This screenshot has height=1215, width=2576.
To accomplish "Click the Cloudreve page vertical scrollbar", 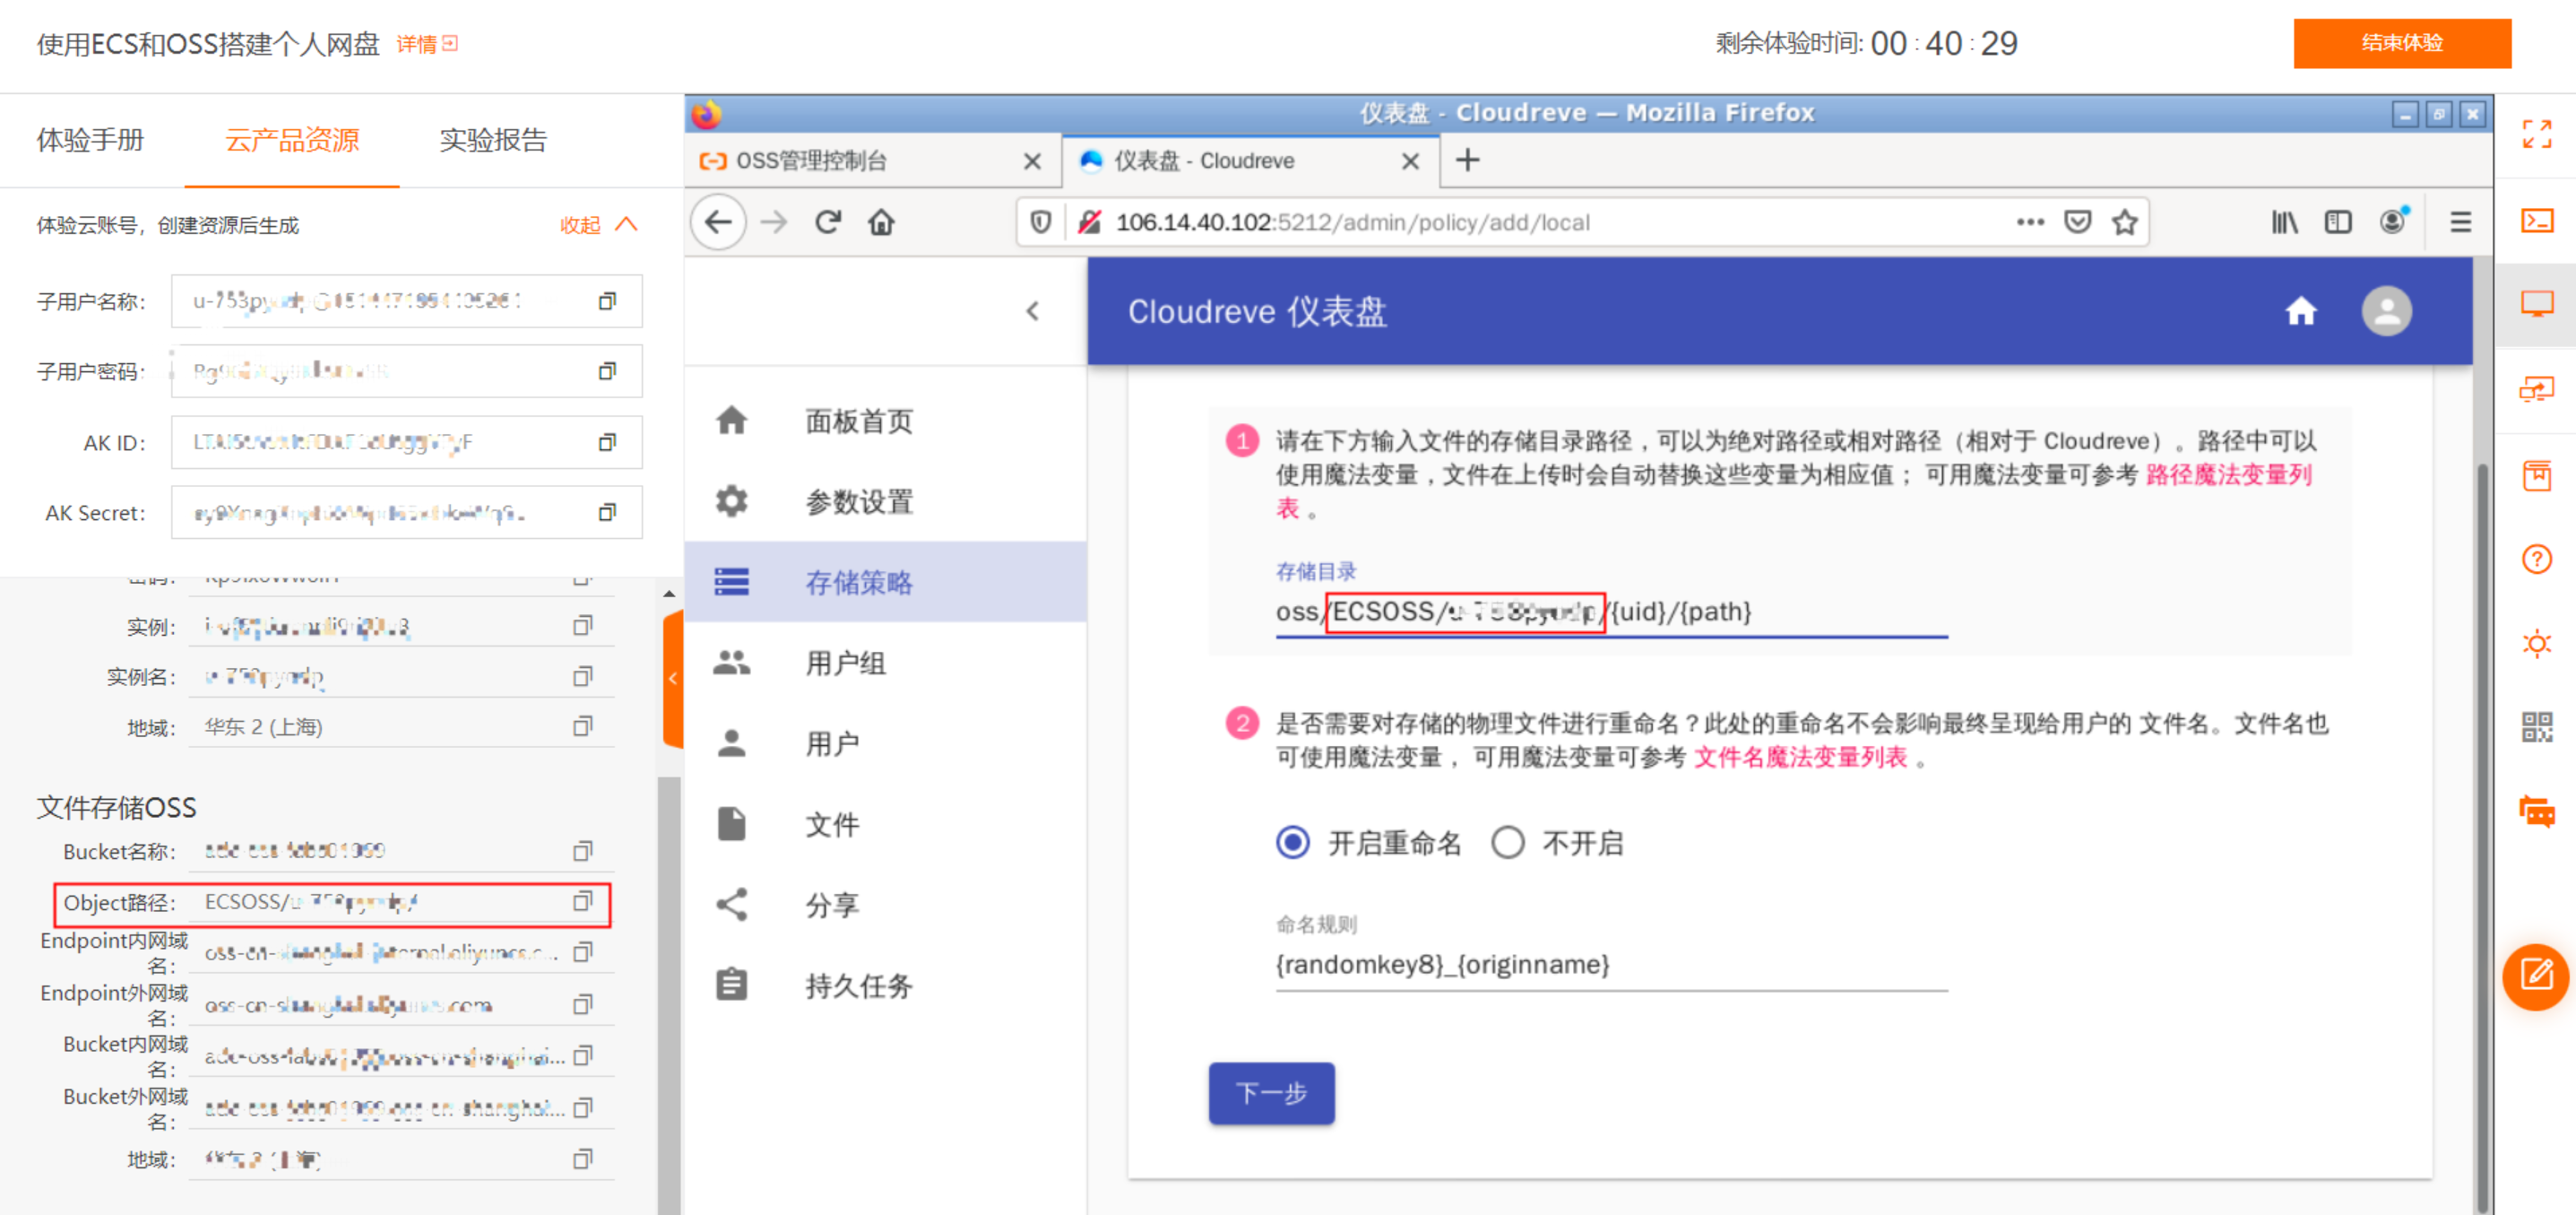I will coord(2481,838).
